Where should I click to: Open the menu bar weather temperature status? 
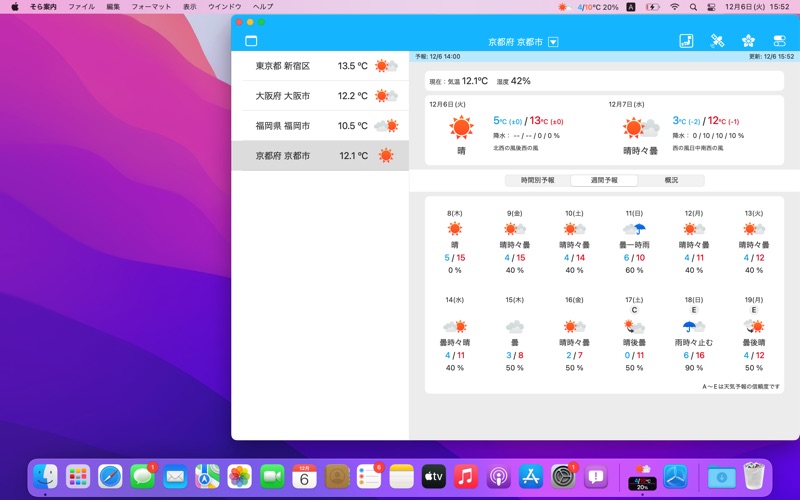[x=589, y=7]
